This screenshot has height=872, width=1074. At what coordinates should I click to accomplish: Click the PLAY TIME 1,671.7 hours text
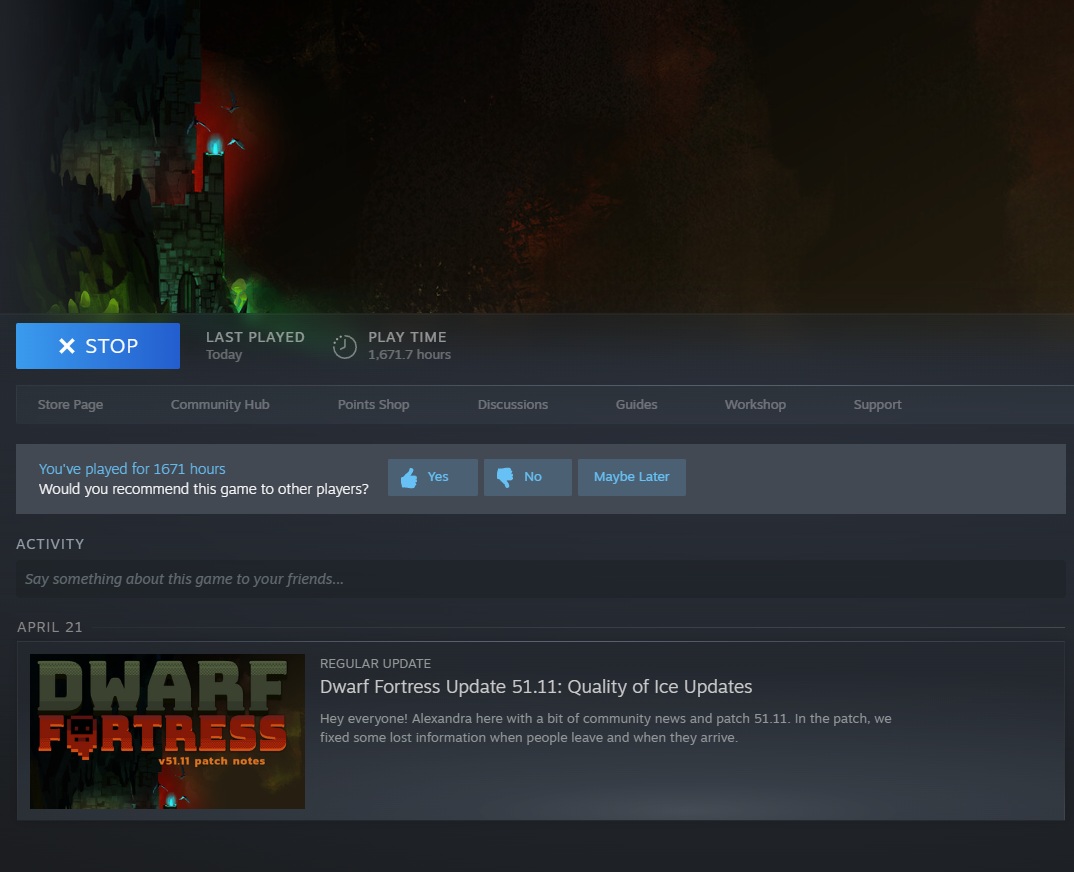(x=409, y=346)
